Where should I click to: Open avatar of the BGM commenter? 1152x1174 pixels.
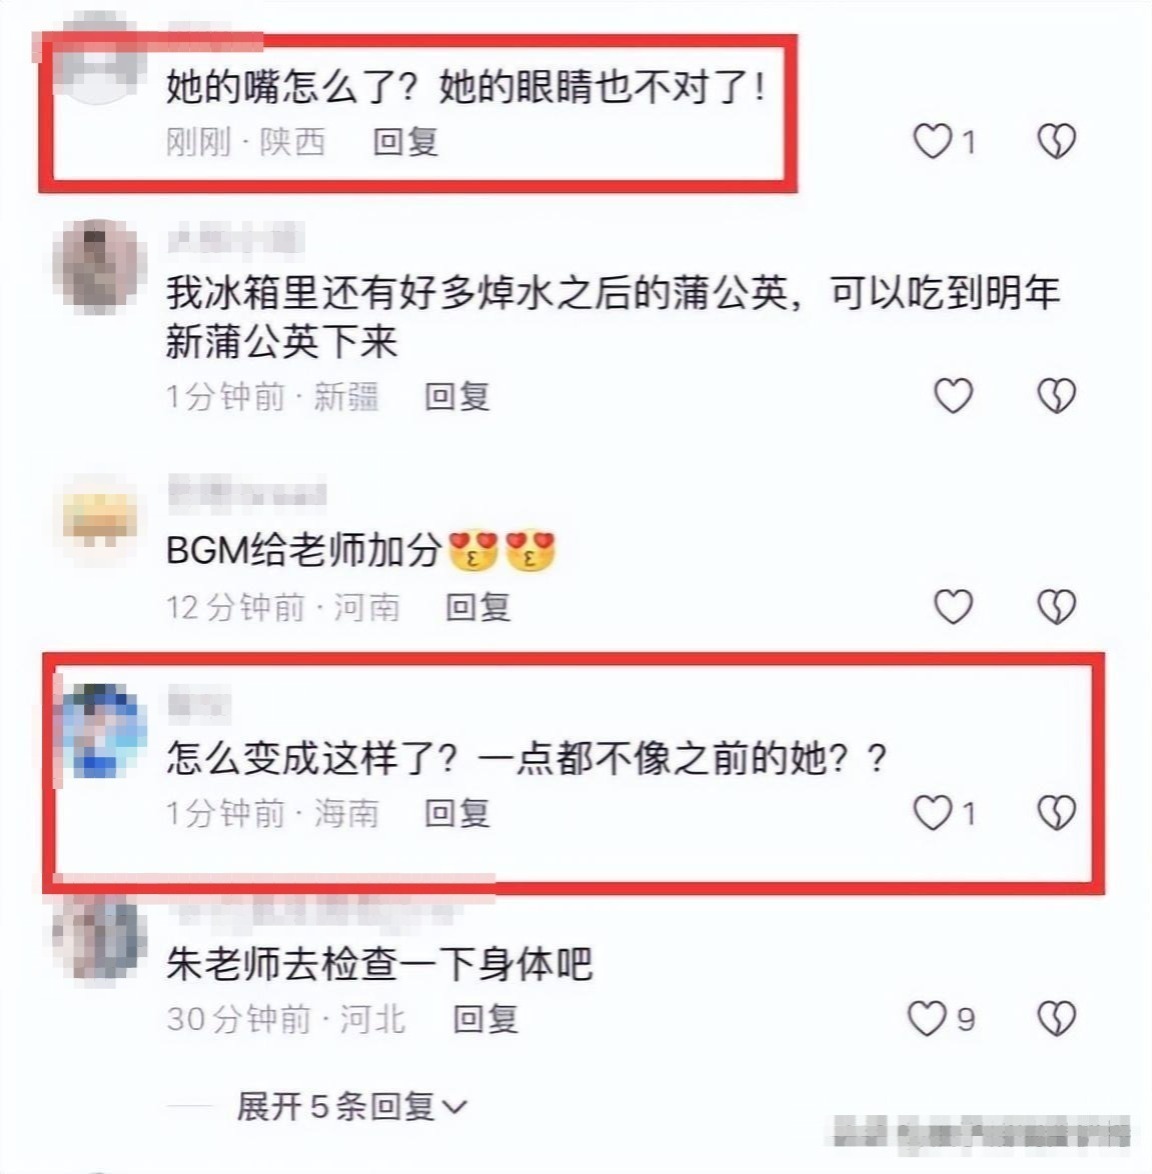(100, 519)
